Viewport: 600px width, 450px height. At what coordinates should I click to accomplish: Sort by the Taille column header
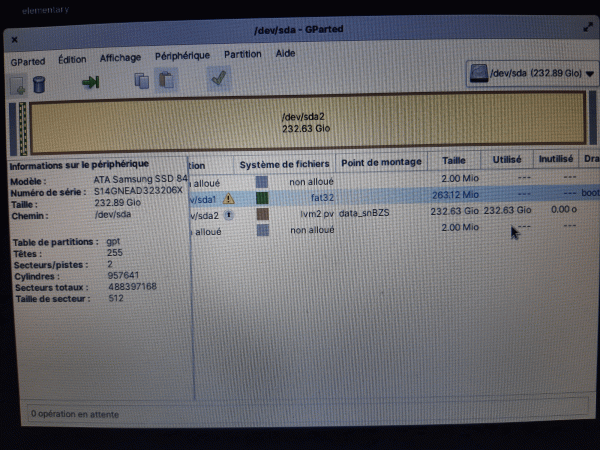pos(454,161)
